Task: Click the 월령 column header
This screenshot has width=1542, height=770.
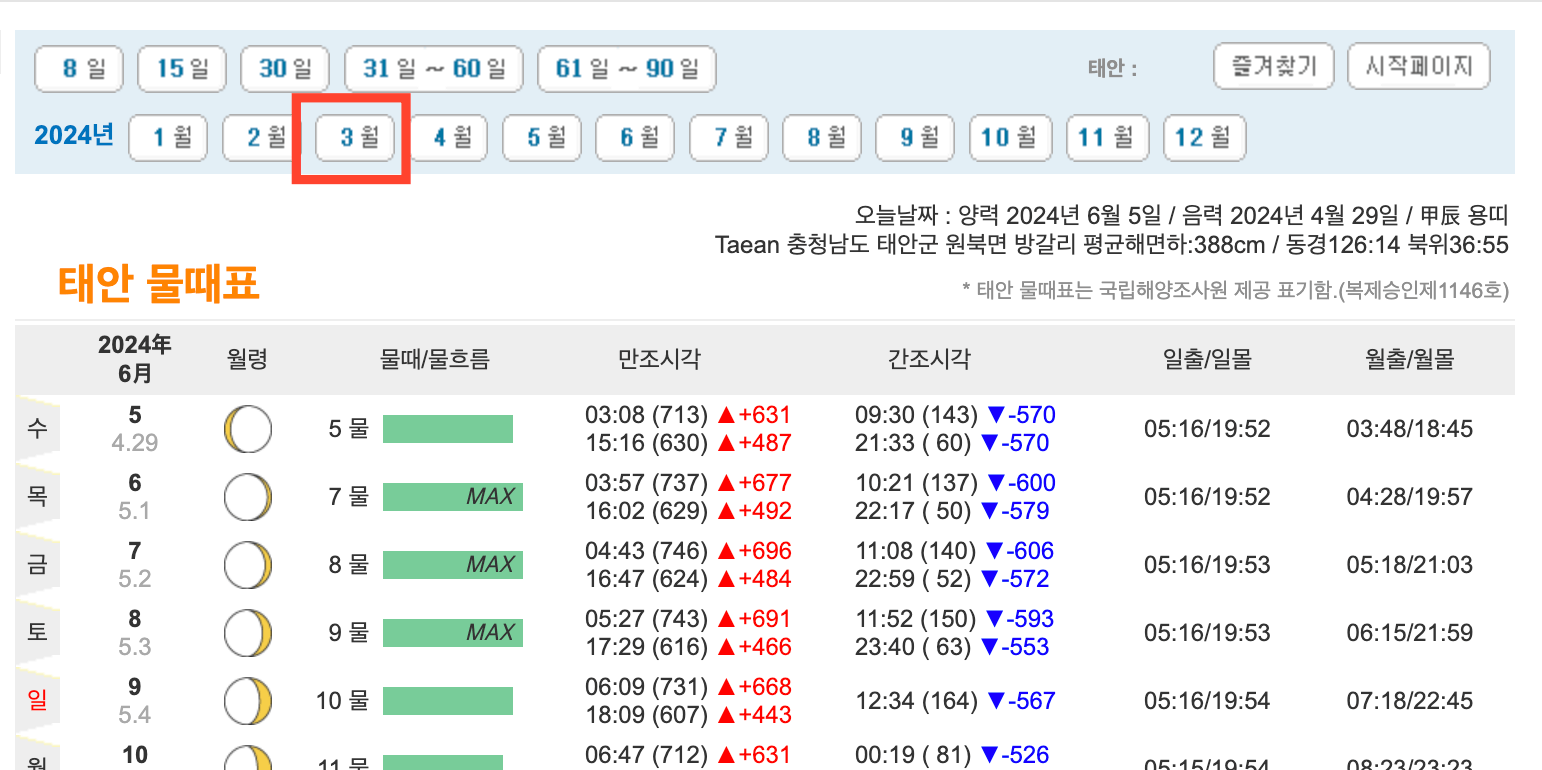Action: tap(247, 359)
